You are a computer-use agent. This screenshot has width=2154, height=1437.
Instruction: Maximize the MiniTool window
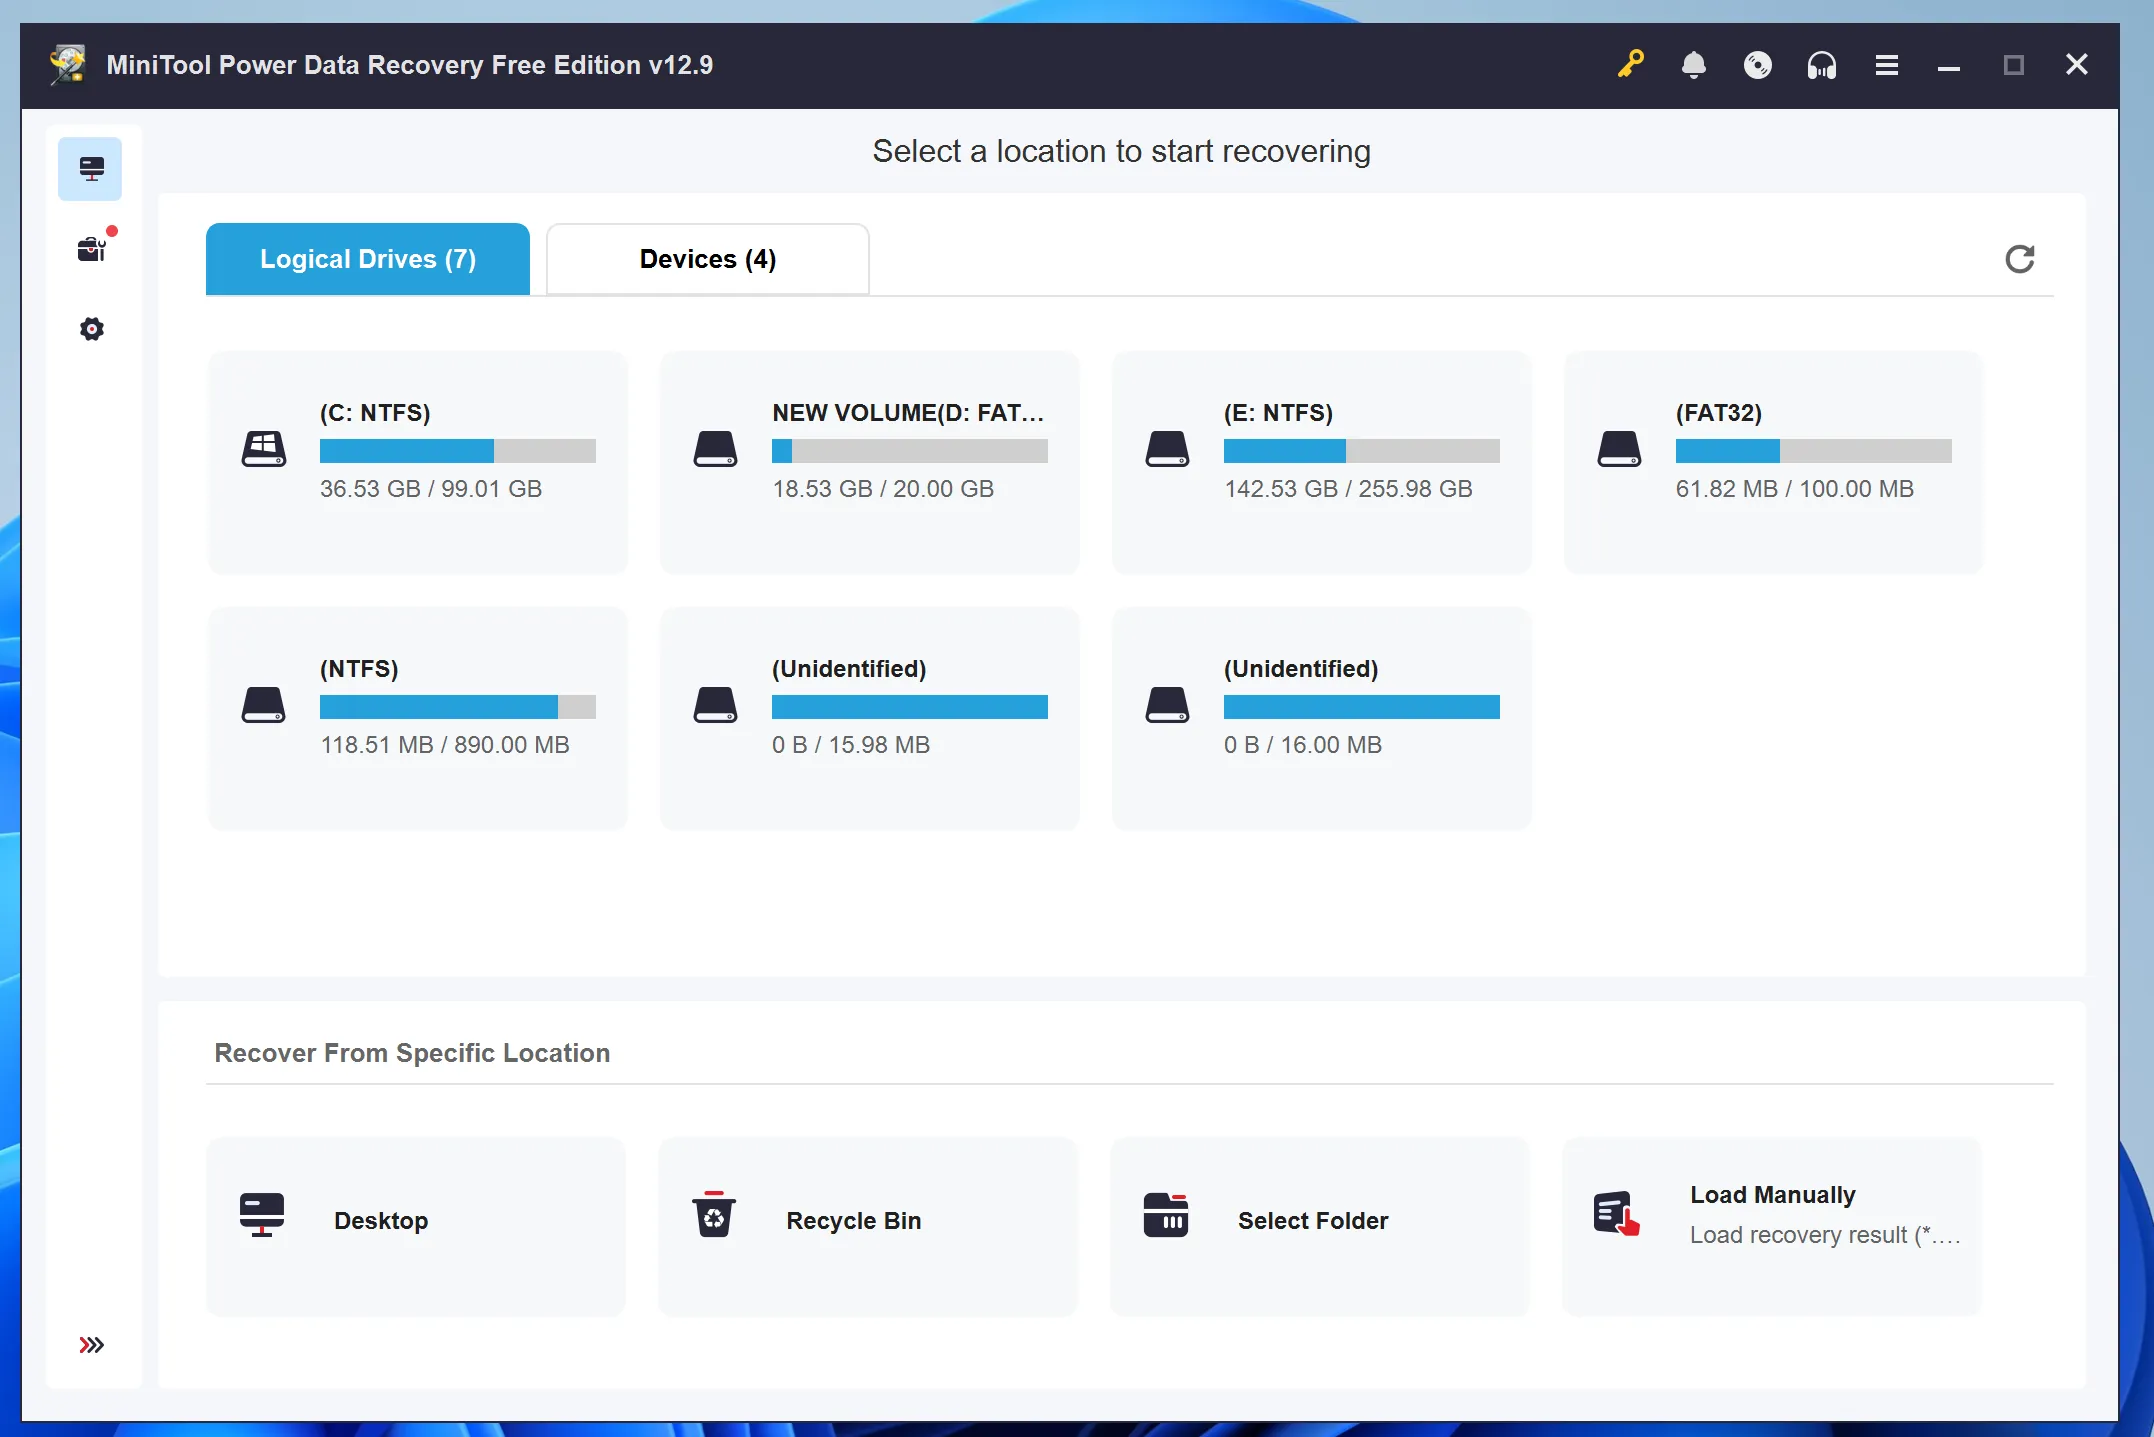(x=2014, y=65)
